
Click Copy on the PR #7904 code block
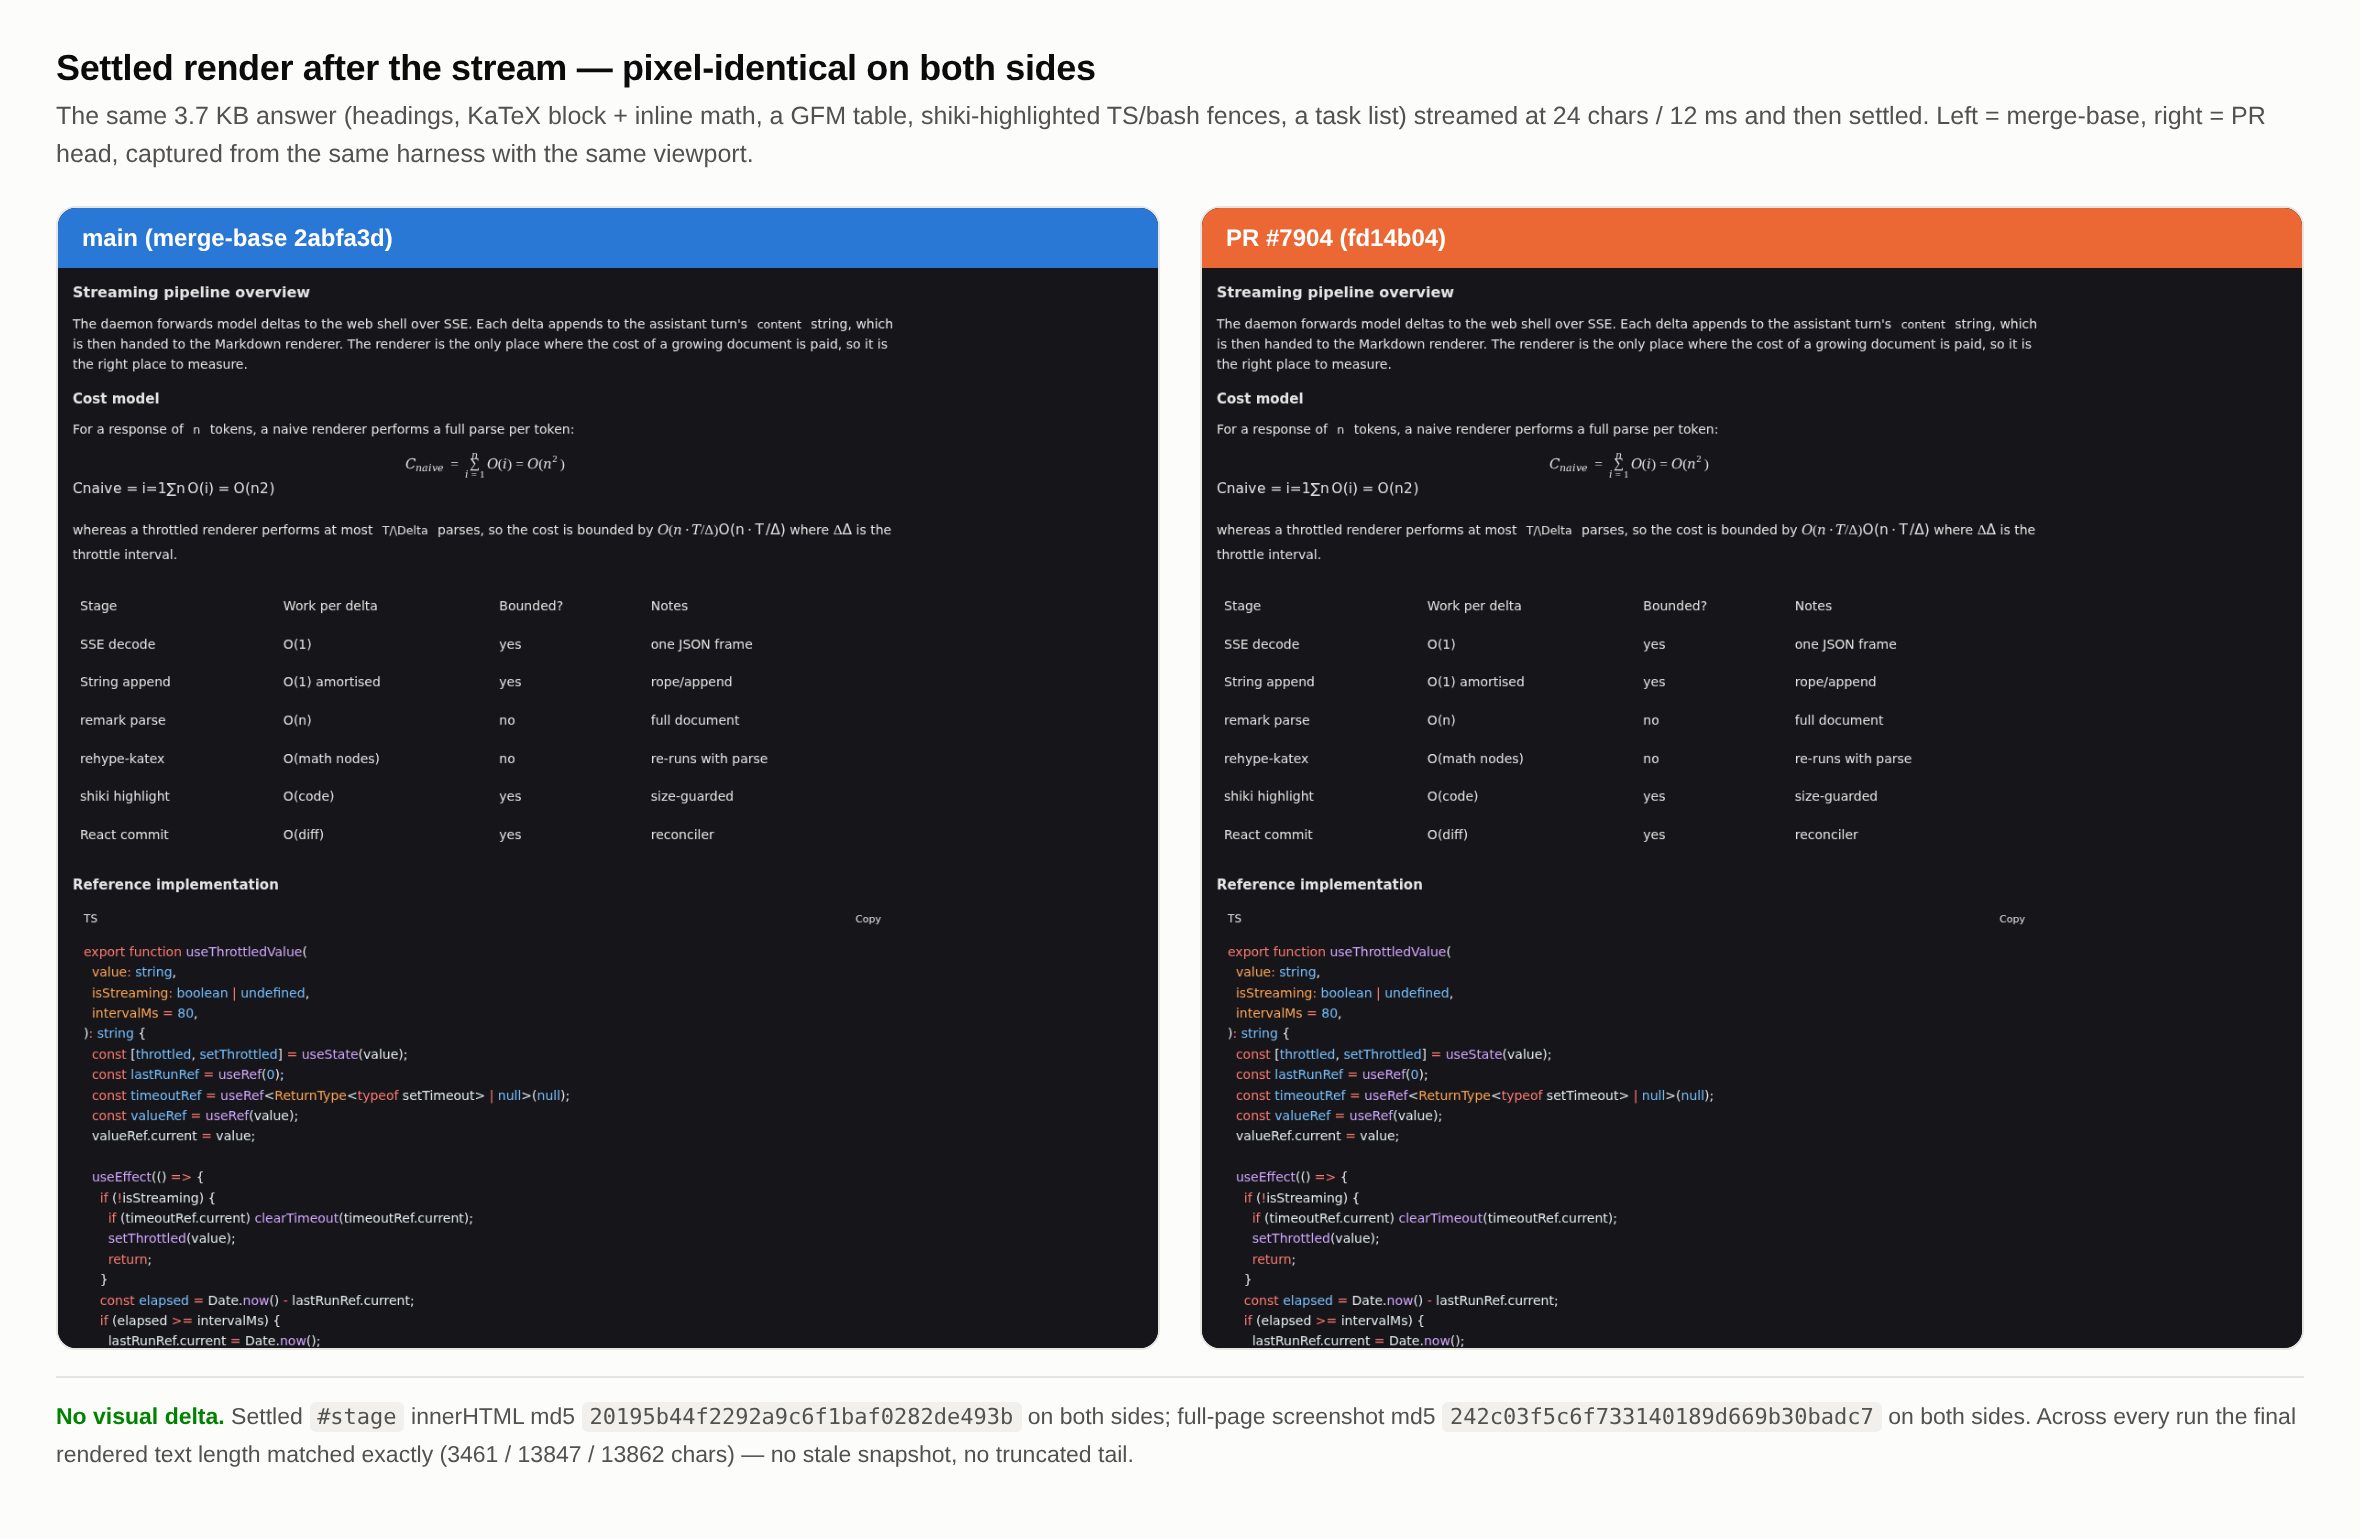pyautogui.click(x=2011, y=919)
